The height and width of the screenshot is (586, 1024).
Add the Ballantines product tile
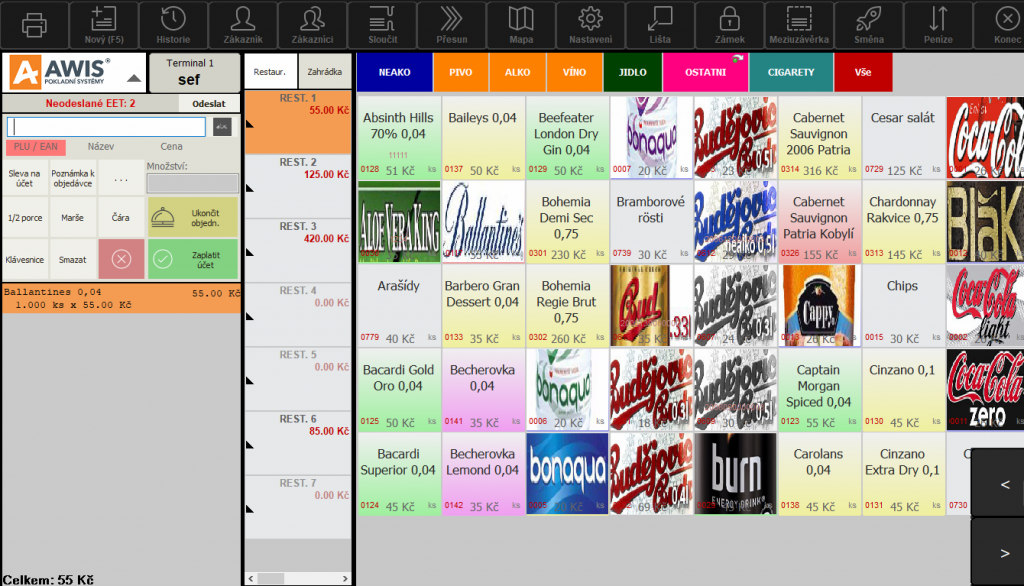coord(483,222)
